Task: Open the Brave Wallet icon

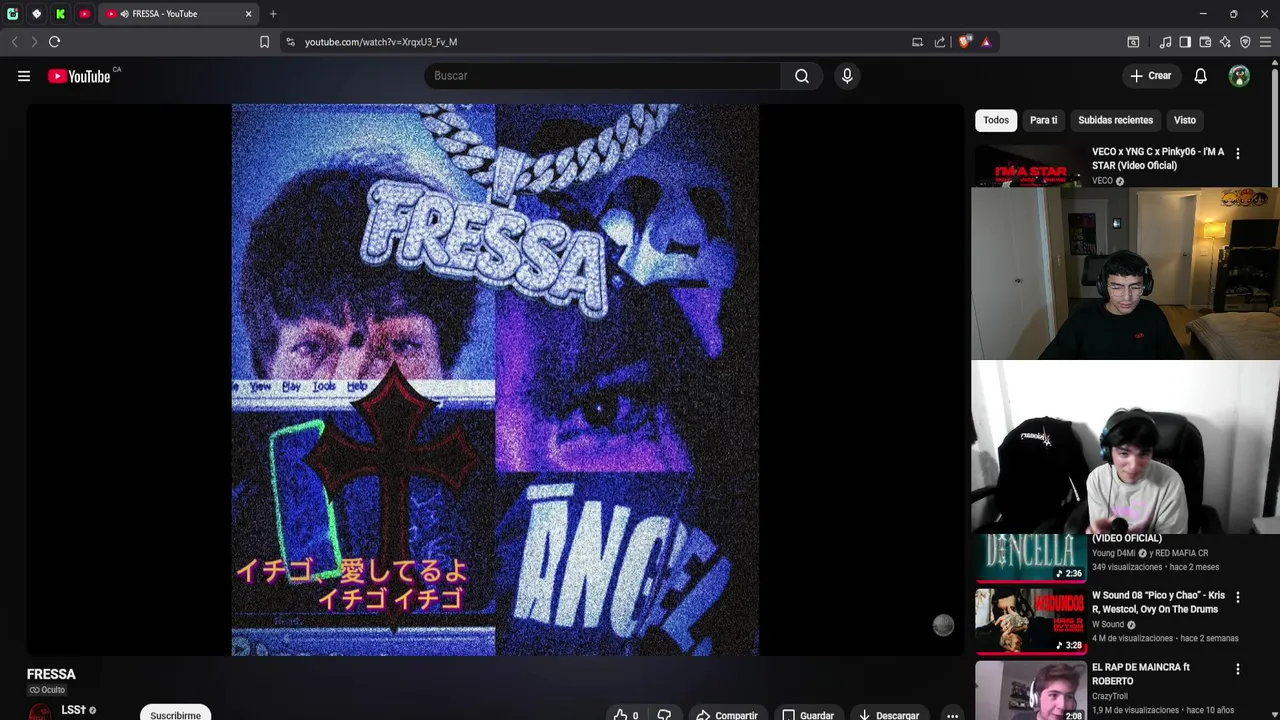Action: point(1205,42)
